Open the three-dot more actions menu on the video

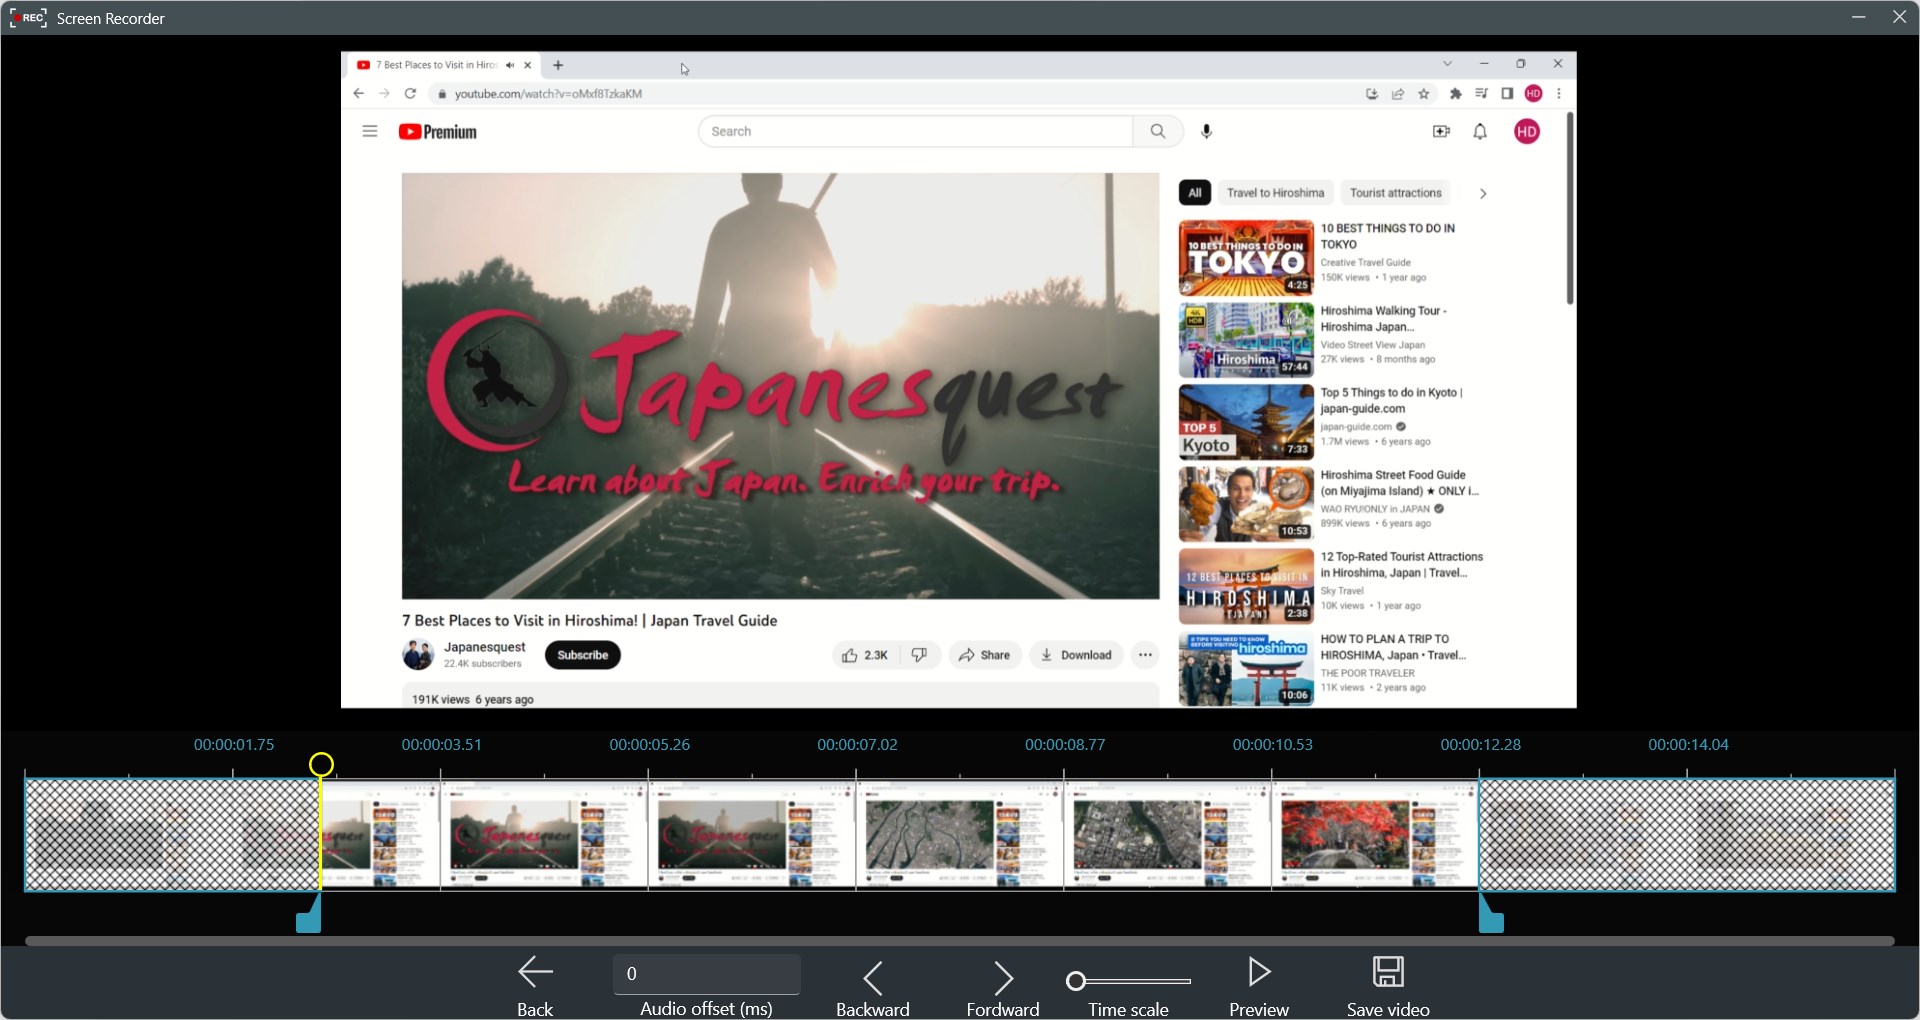point(1145,655)
